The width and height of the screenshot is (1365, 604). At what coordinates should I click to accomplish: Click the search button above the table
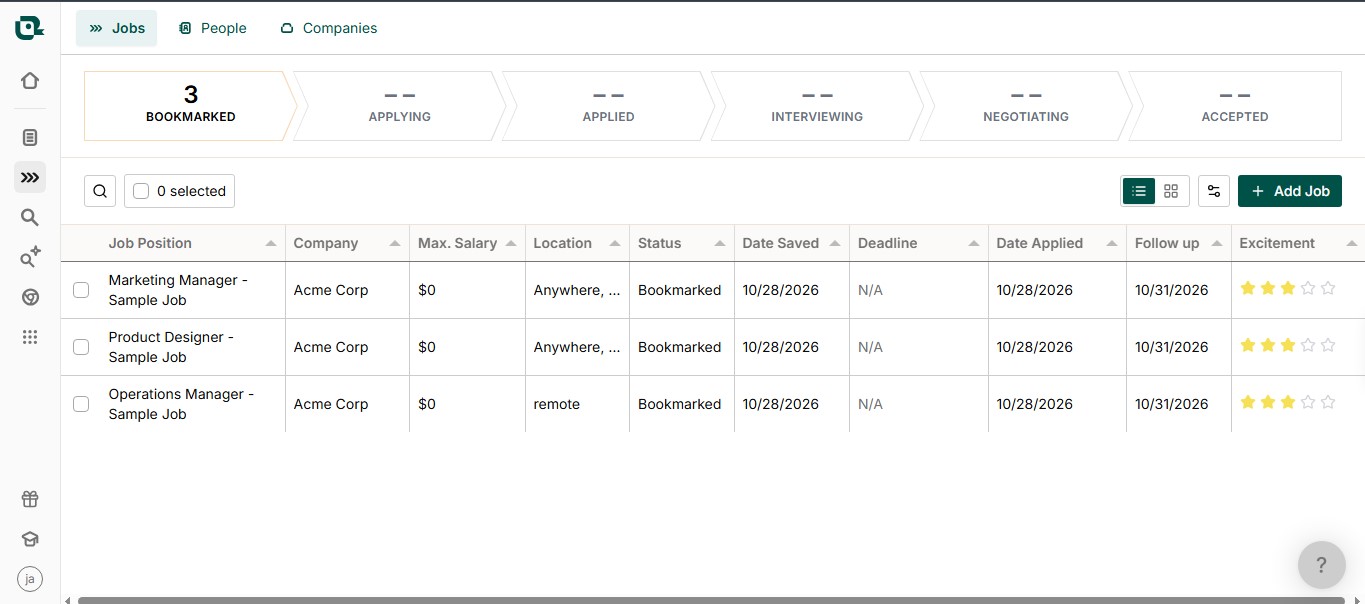[x=100, y=191]
